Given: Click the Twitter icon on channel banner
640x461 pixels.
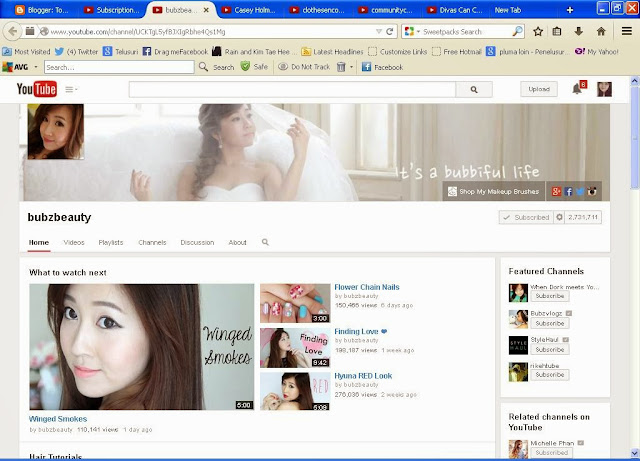Looking at the screenshot, I should 580,192.
